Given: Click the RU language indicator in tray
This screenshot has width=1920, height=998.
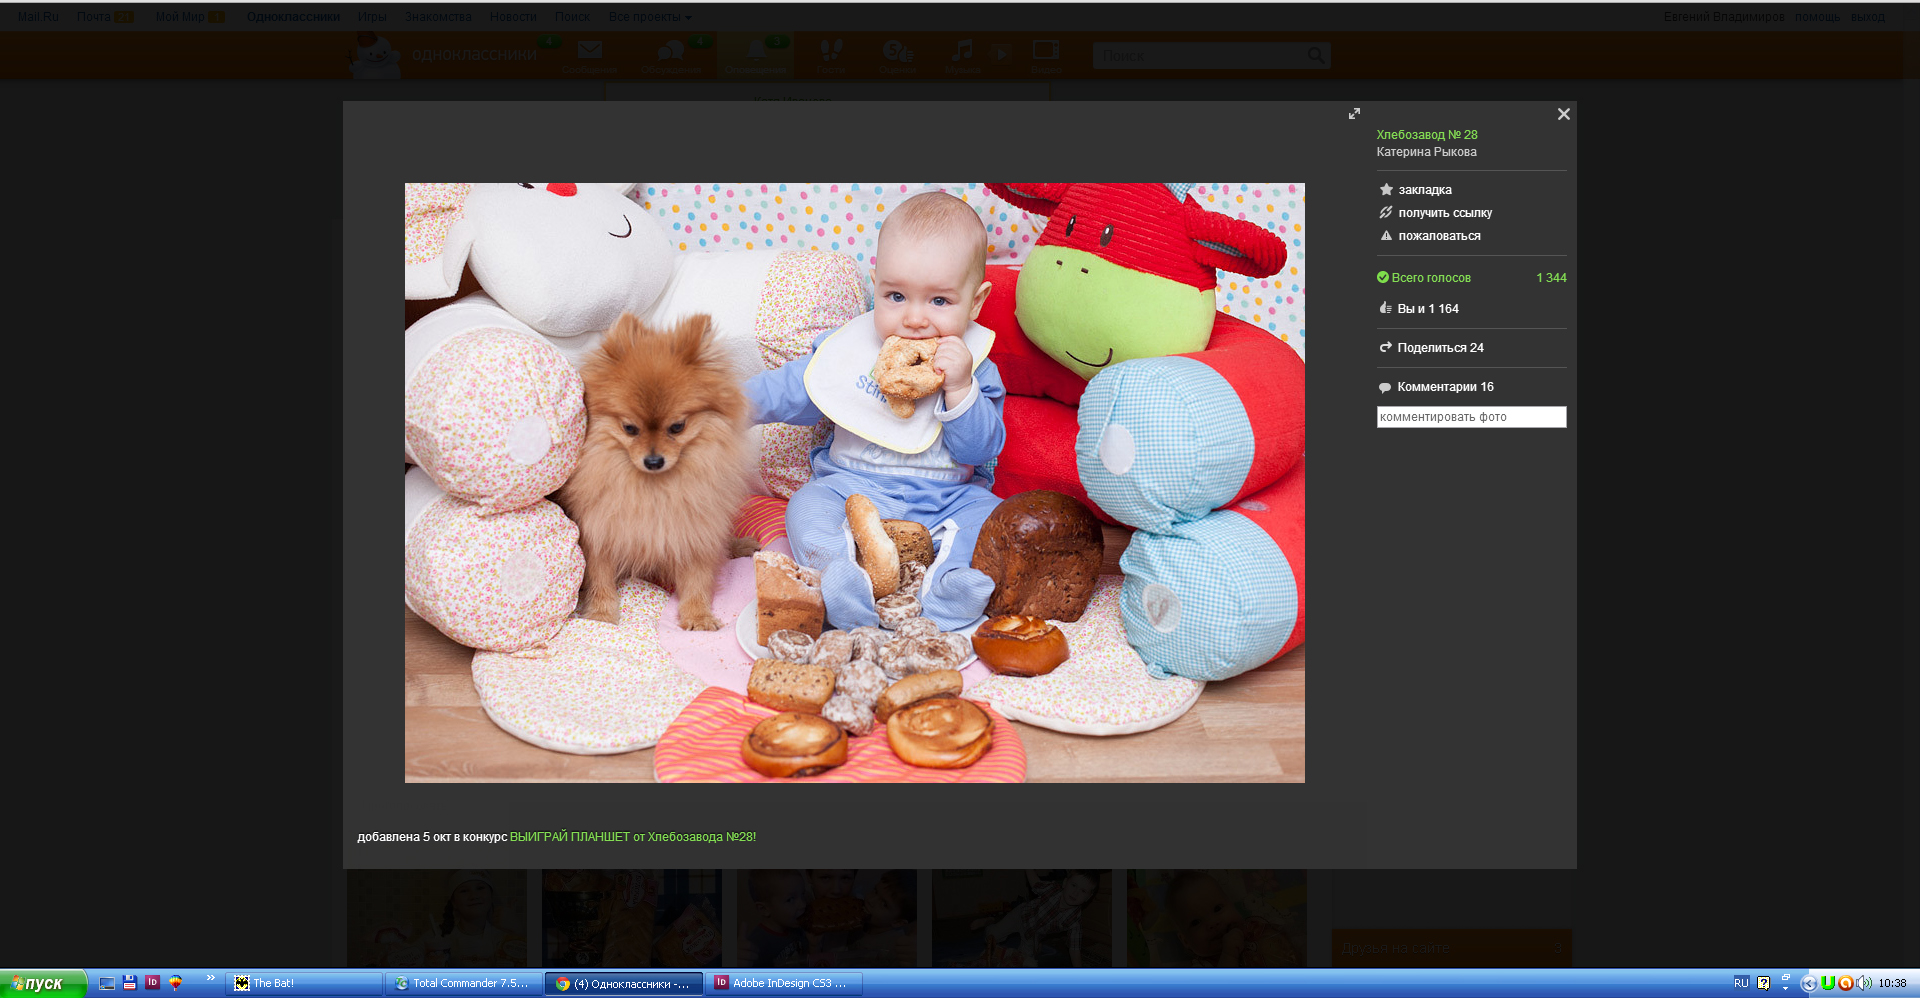Looking at the screenshot, I should (x=1741, y=983).
